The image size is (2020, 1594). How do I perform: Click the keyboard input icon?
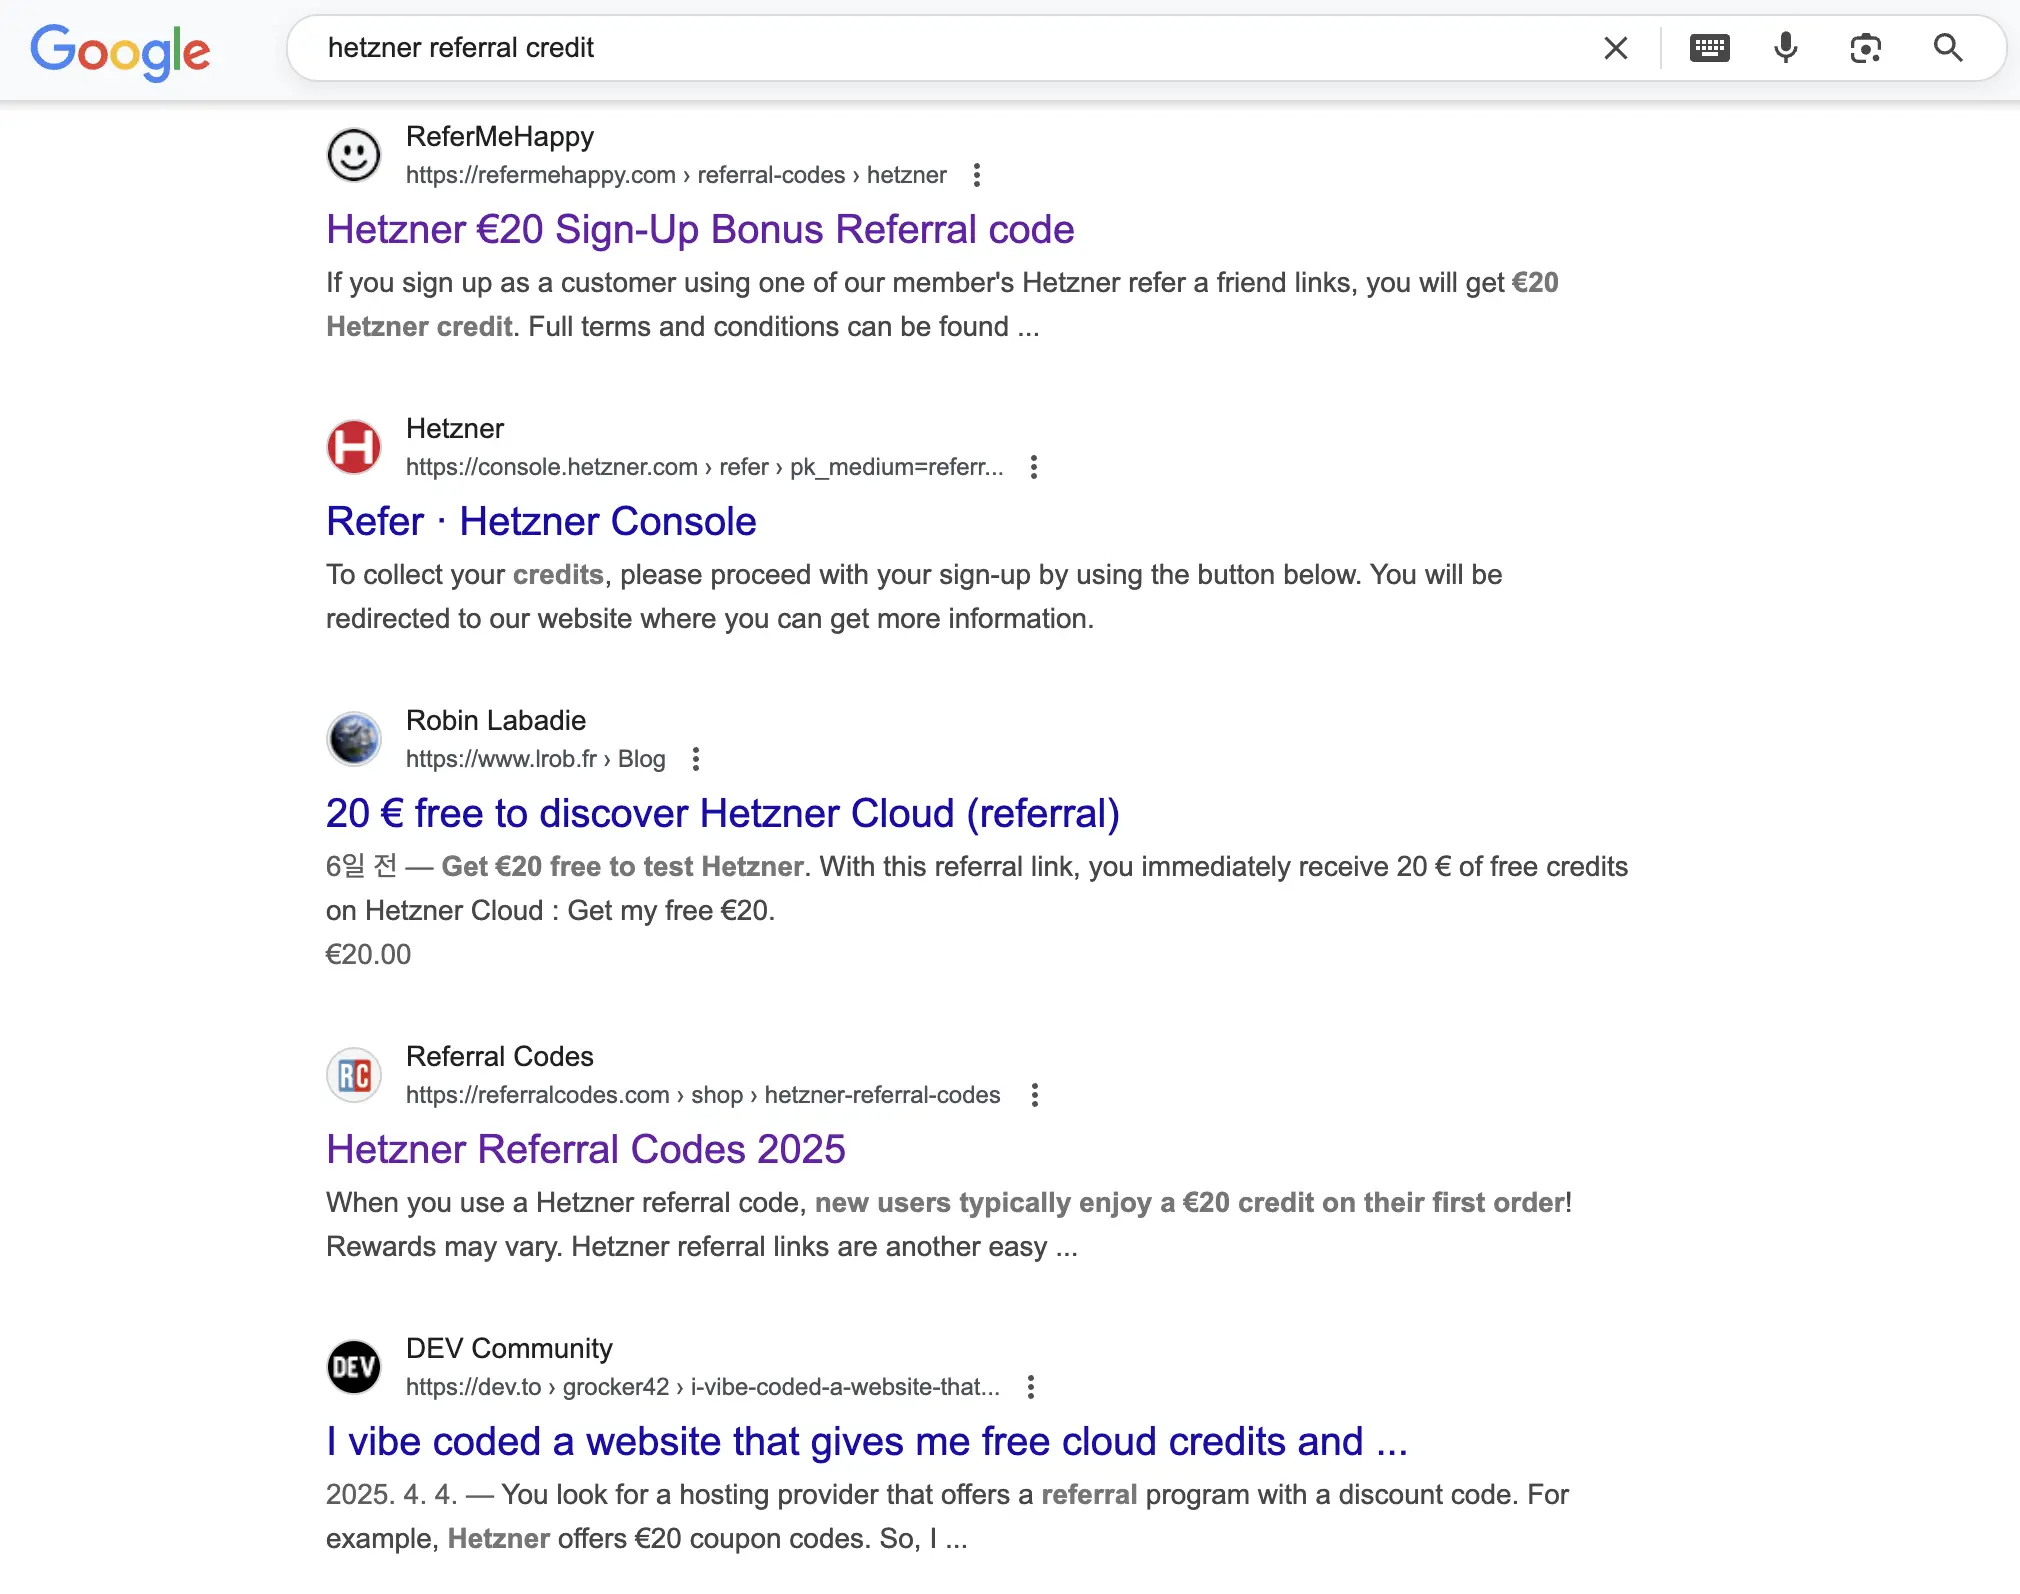coord(1709,47)
